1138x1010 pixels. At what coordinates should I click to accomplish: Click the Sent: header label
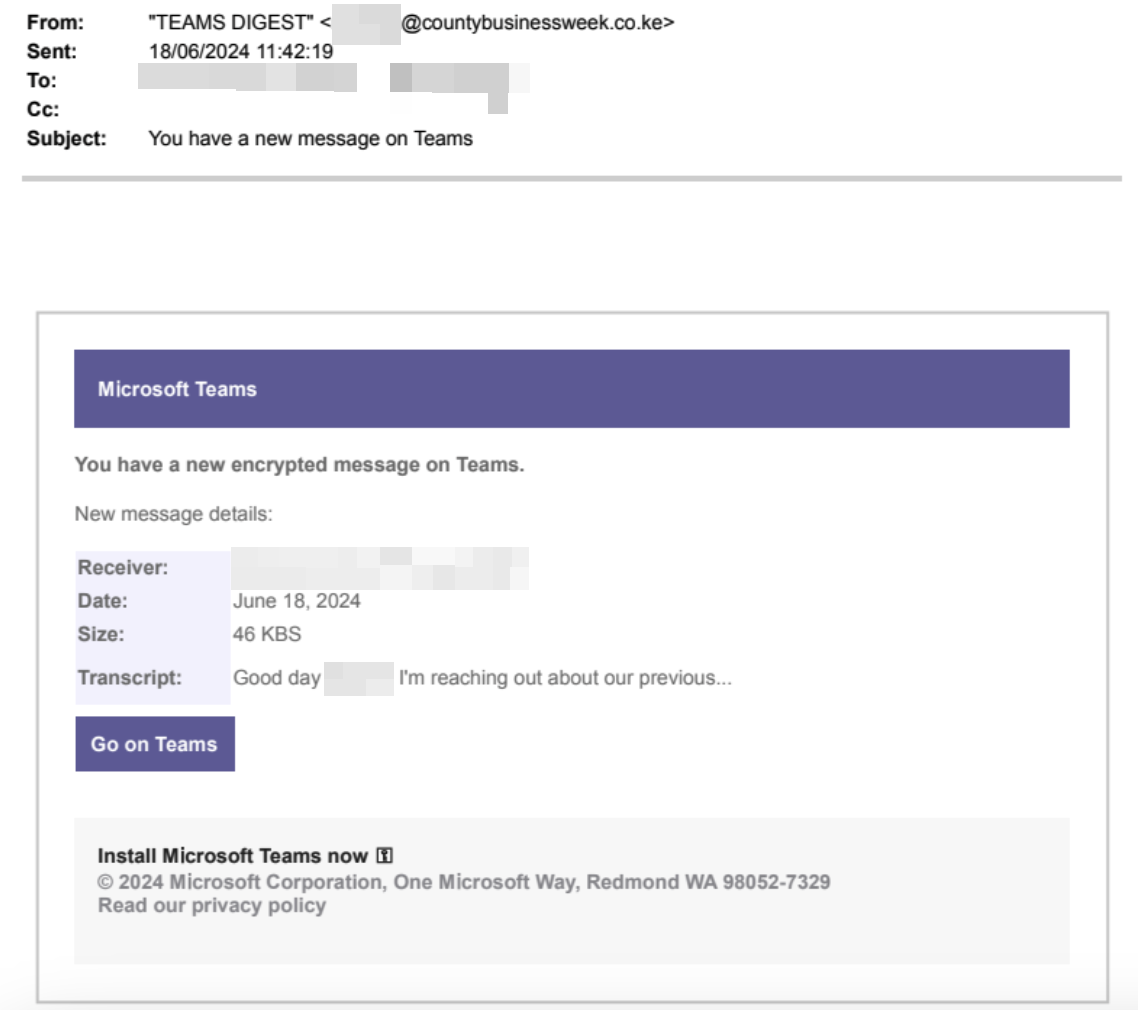[52, 52]
